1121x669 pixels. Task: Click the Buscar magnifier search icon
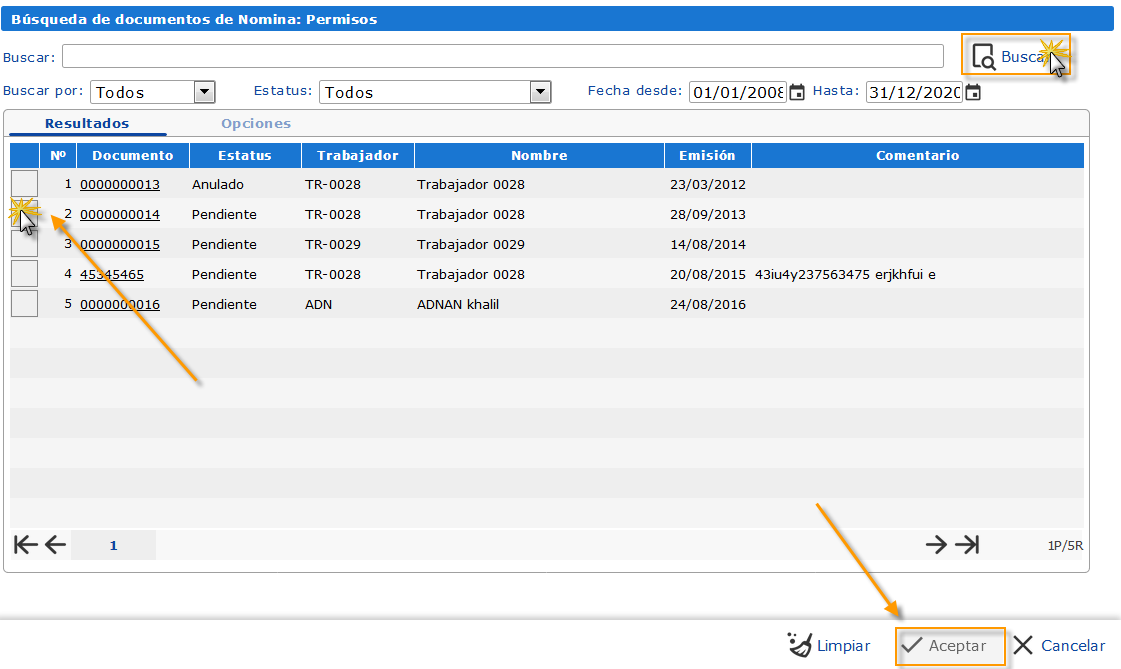984,56
